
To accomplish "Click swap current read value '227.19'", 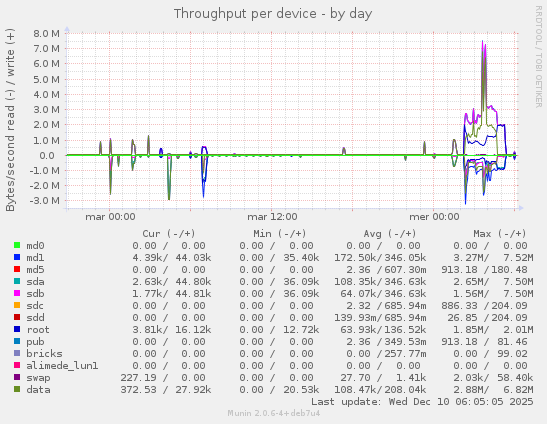I will pos(138,378).
